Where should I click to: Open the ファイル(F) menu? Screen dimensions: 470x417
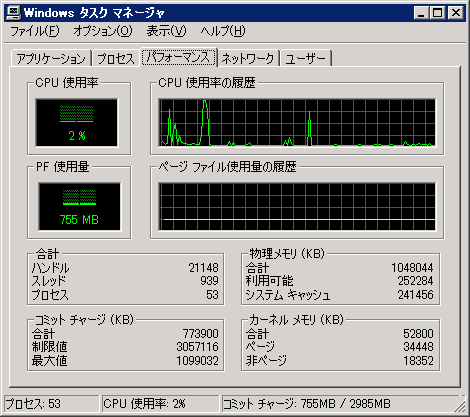click(35, 31)
